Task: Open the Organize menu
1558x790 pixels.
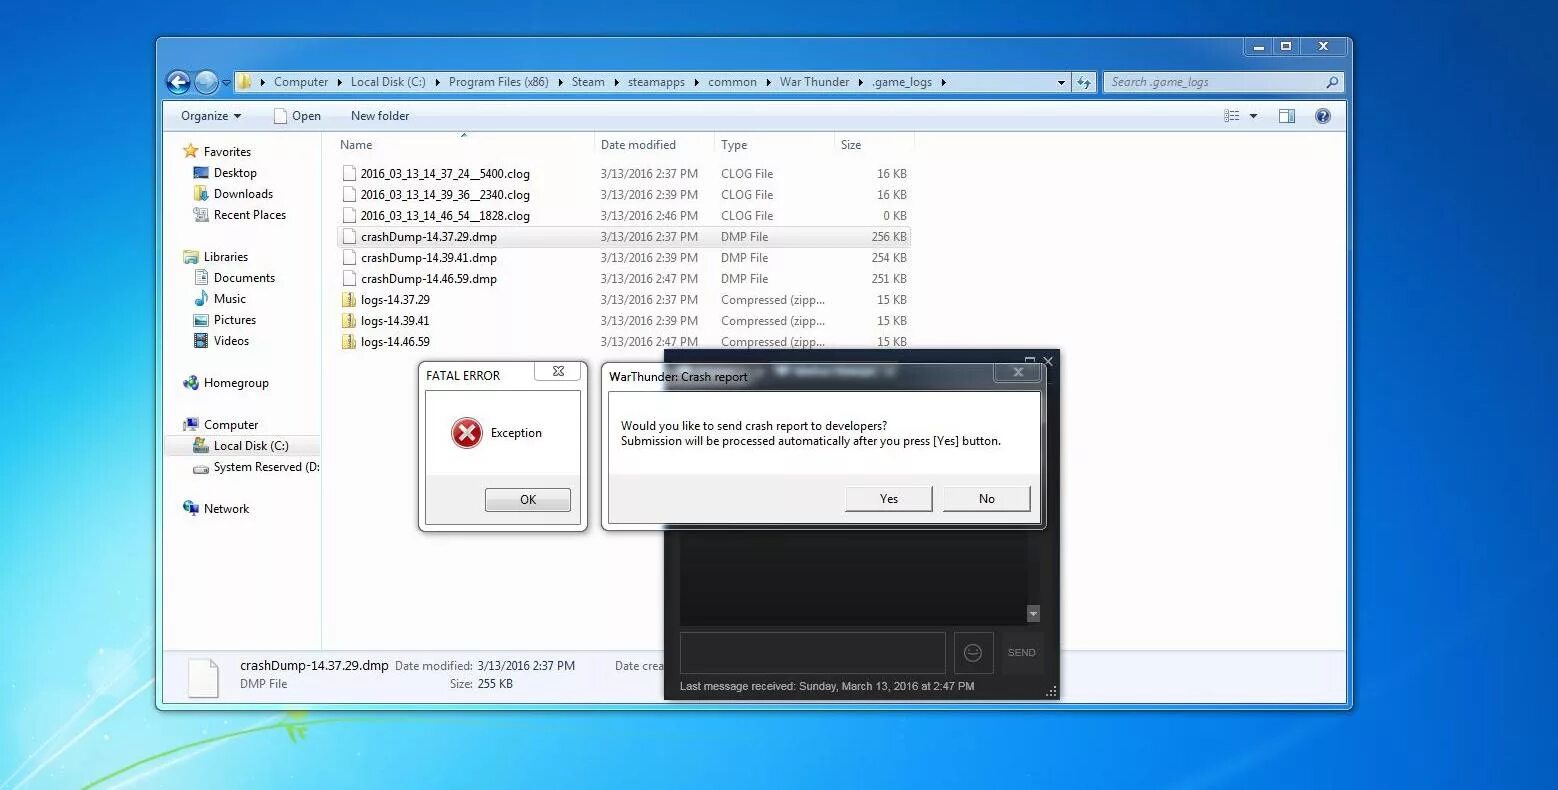Action: 211,116
